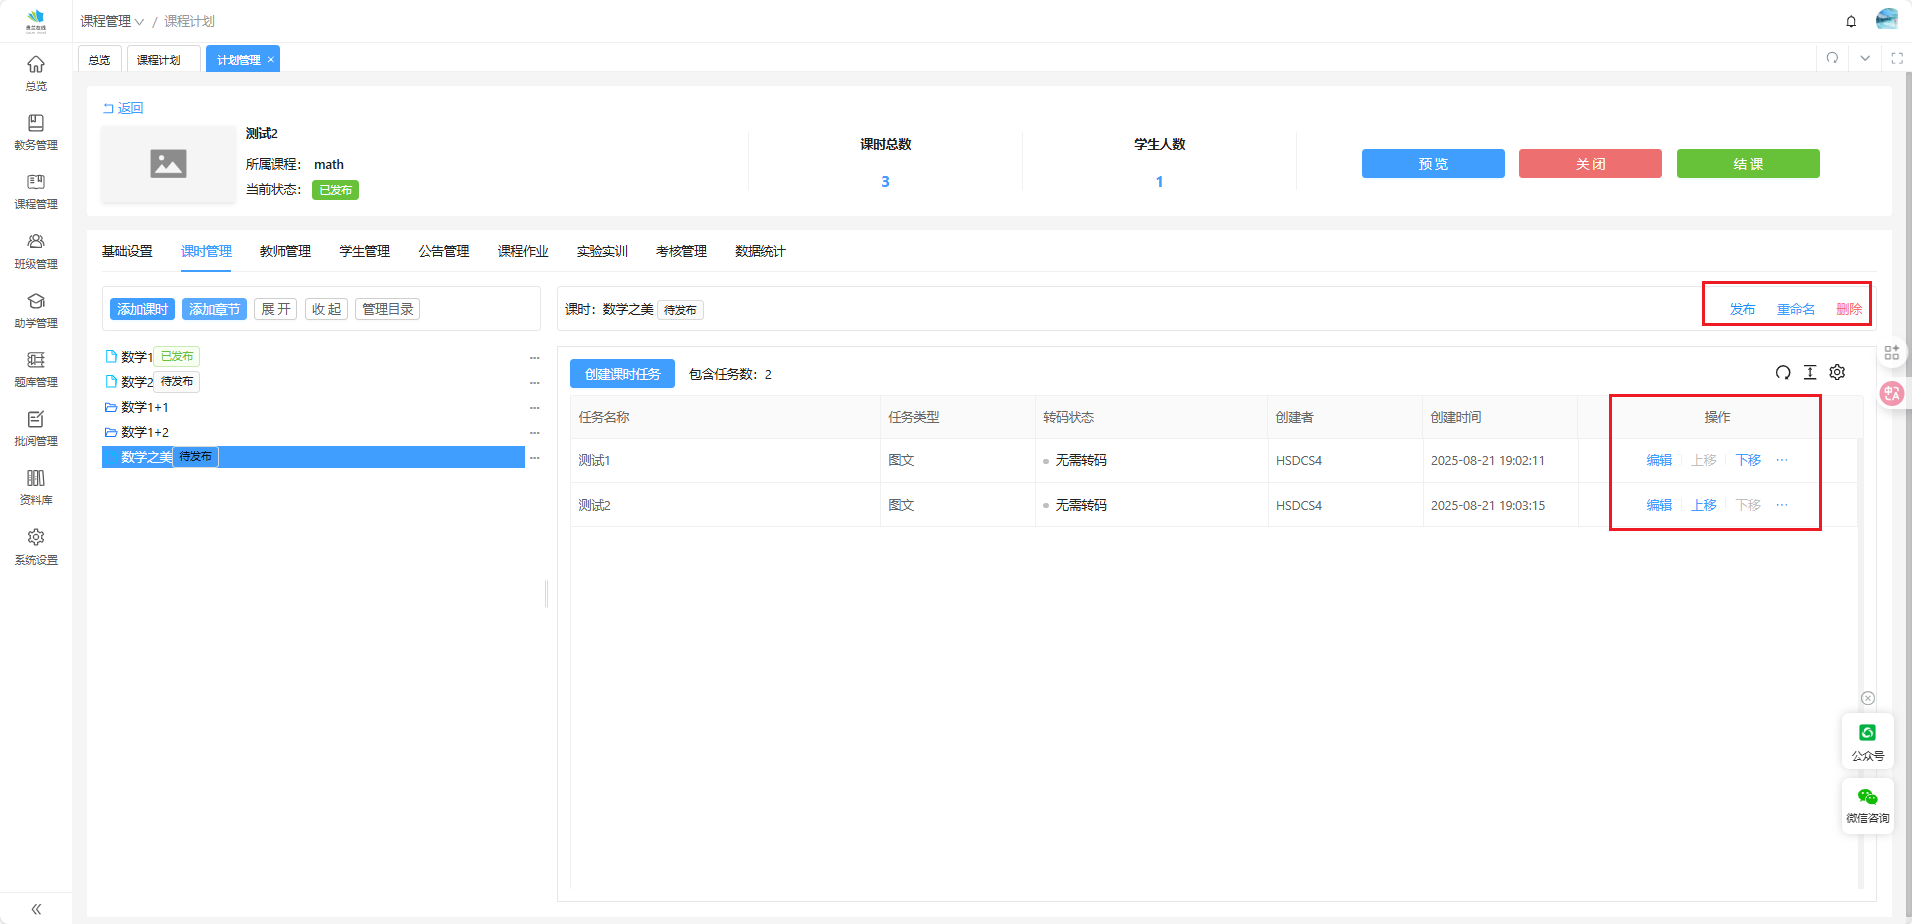Open more options for 数学1+1 folder
This screenshot has height=924, width=1912.
click(x=534, y=407)
